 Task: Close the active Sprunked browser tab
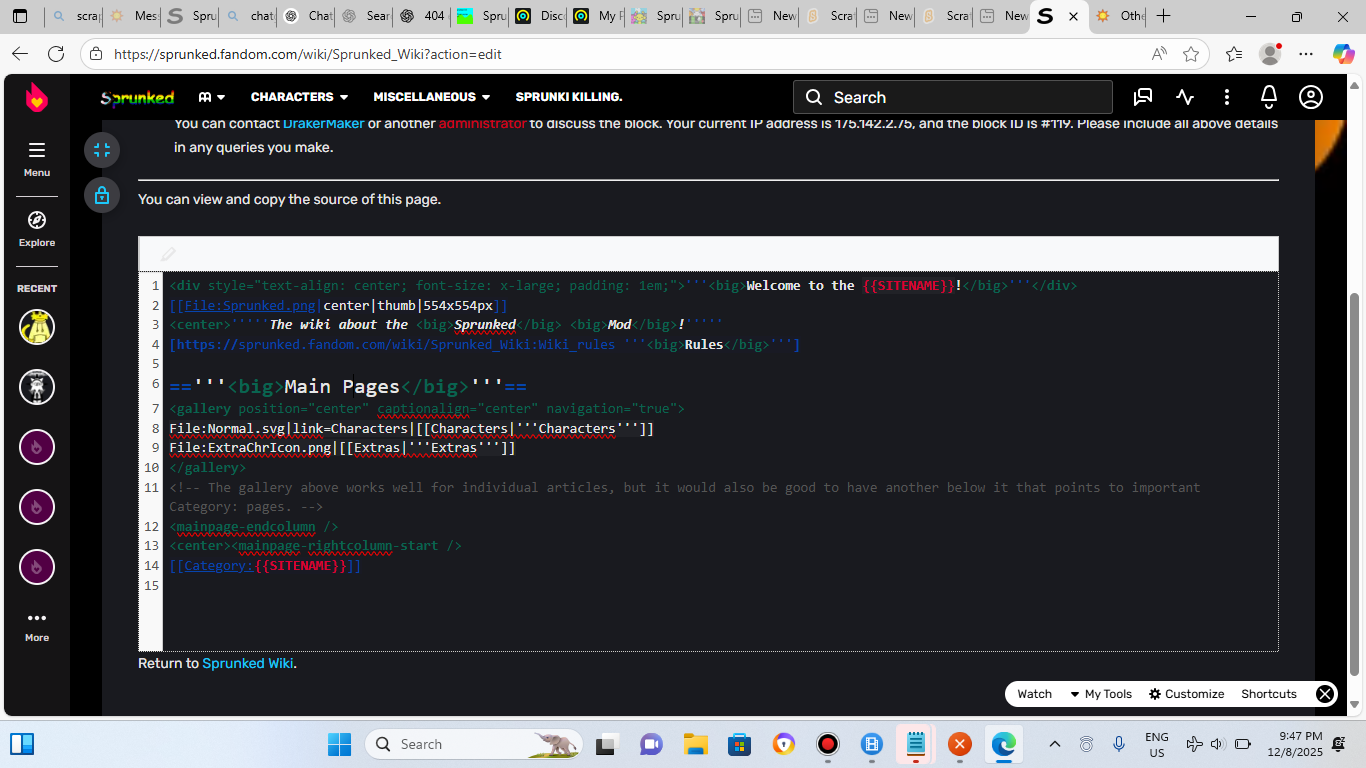click(x=1073, y=16)
